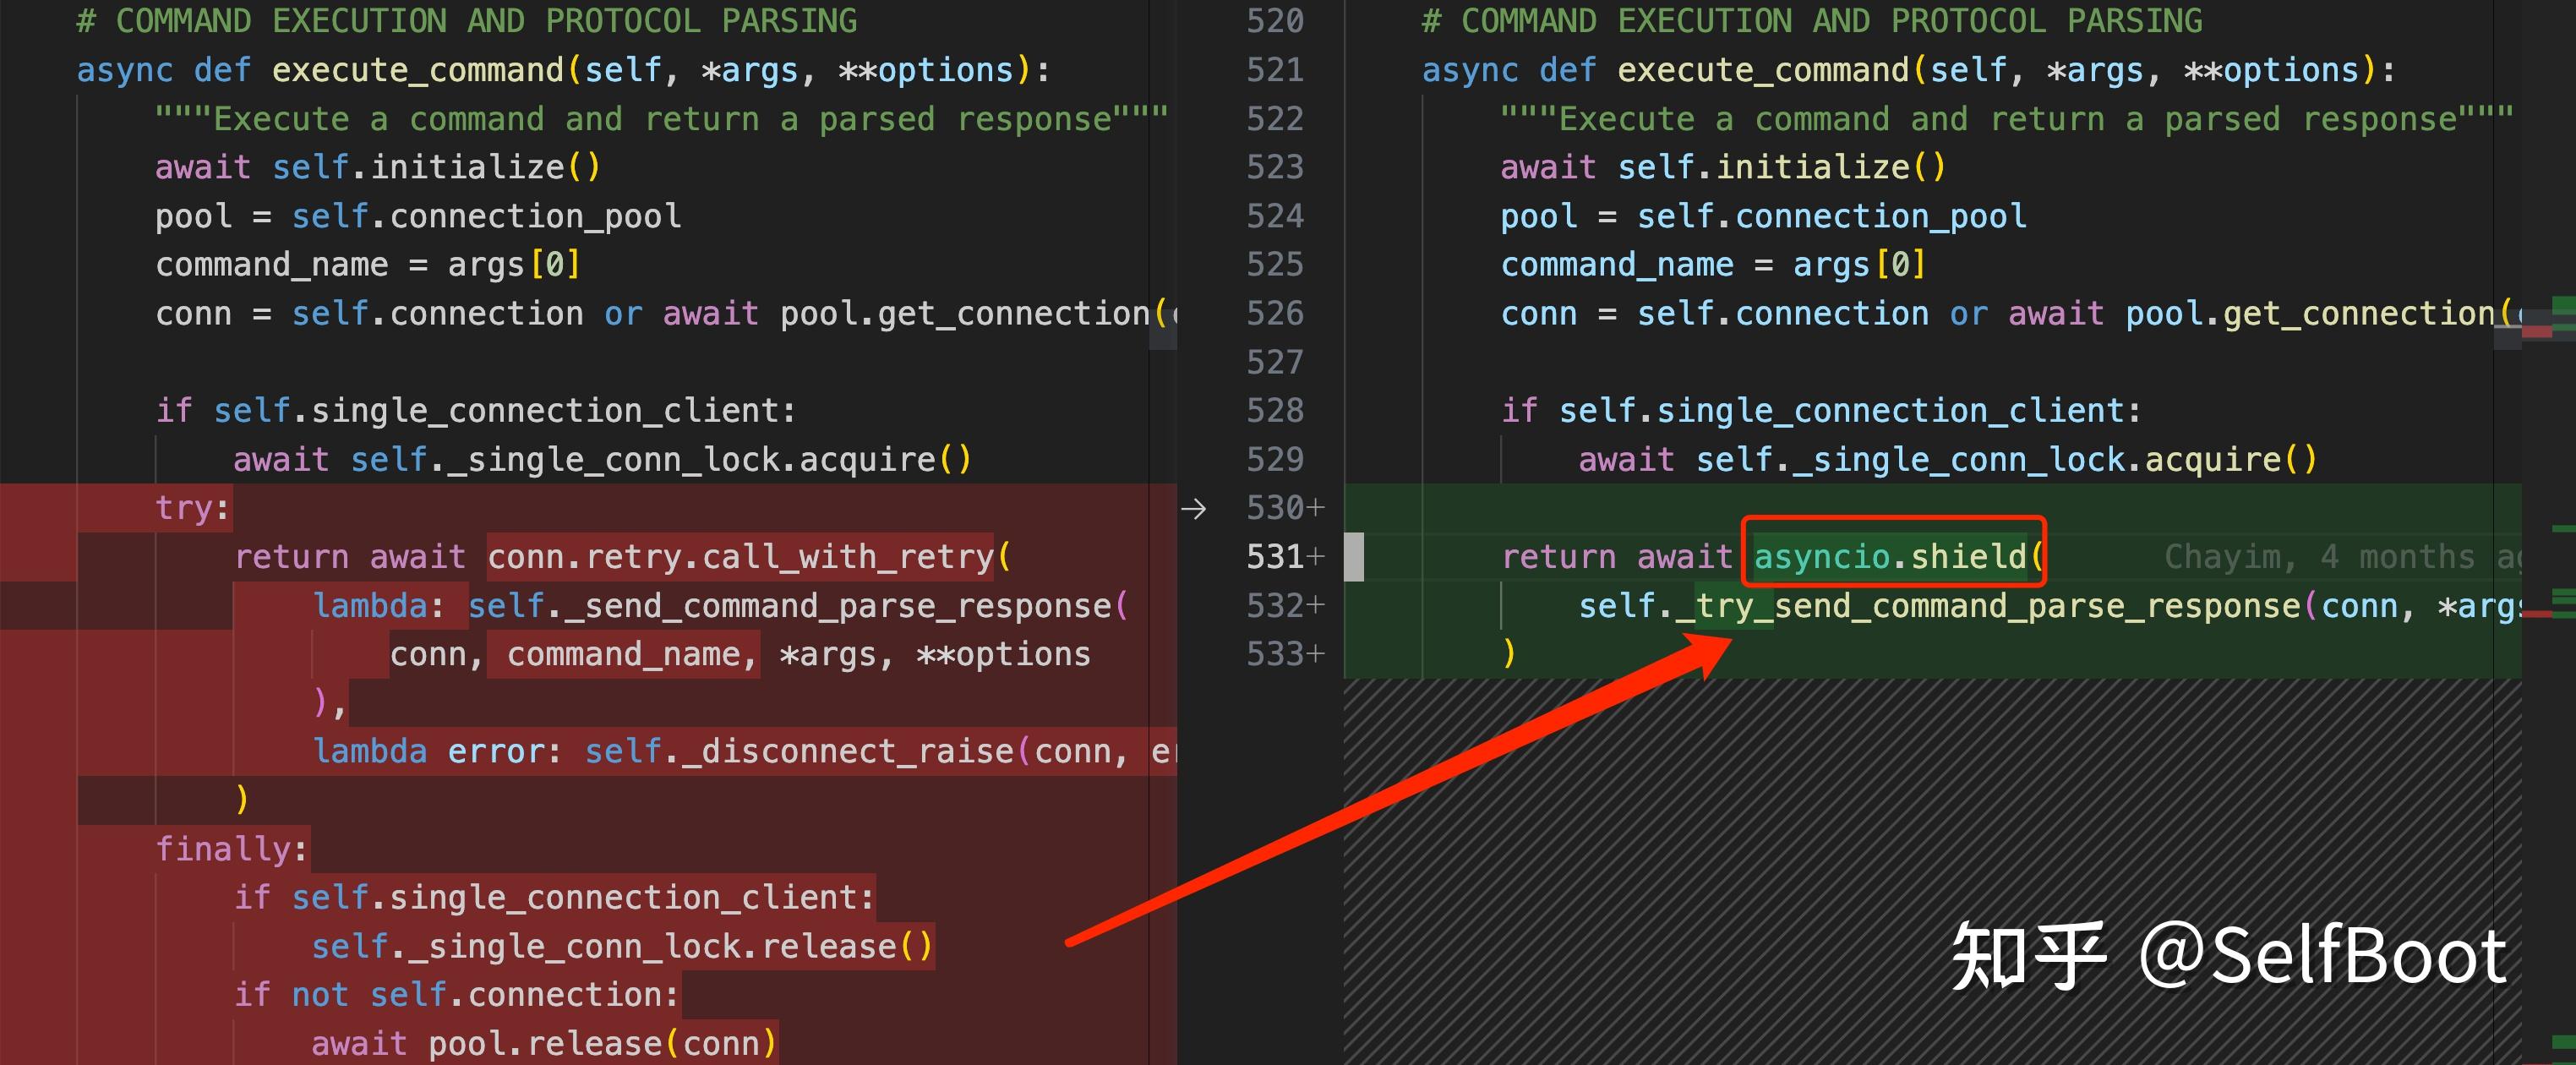Click 'pool = self.connection_pool' in the modified pane

point(1764,216)
